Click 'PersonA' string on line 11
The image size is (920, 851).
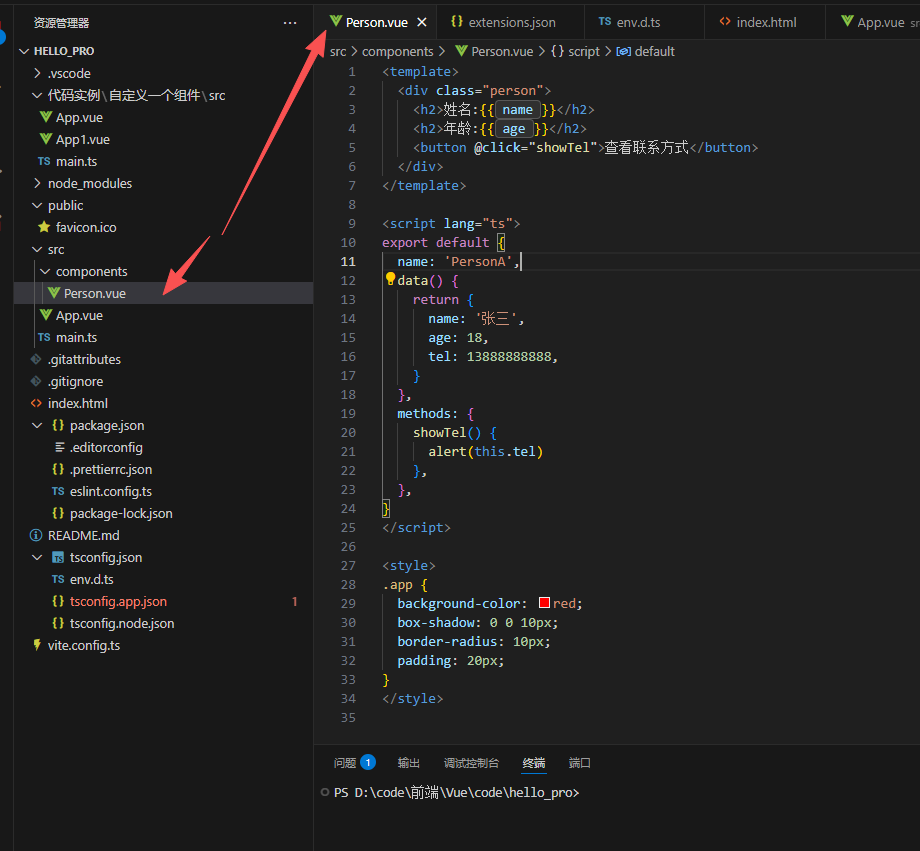(x=478, y=262)
